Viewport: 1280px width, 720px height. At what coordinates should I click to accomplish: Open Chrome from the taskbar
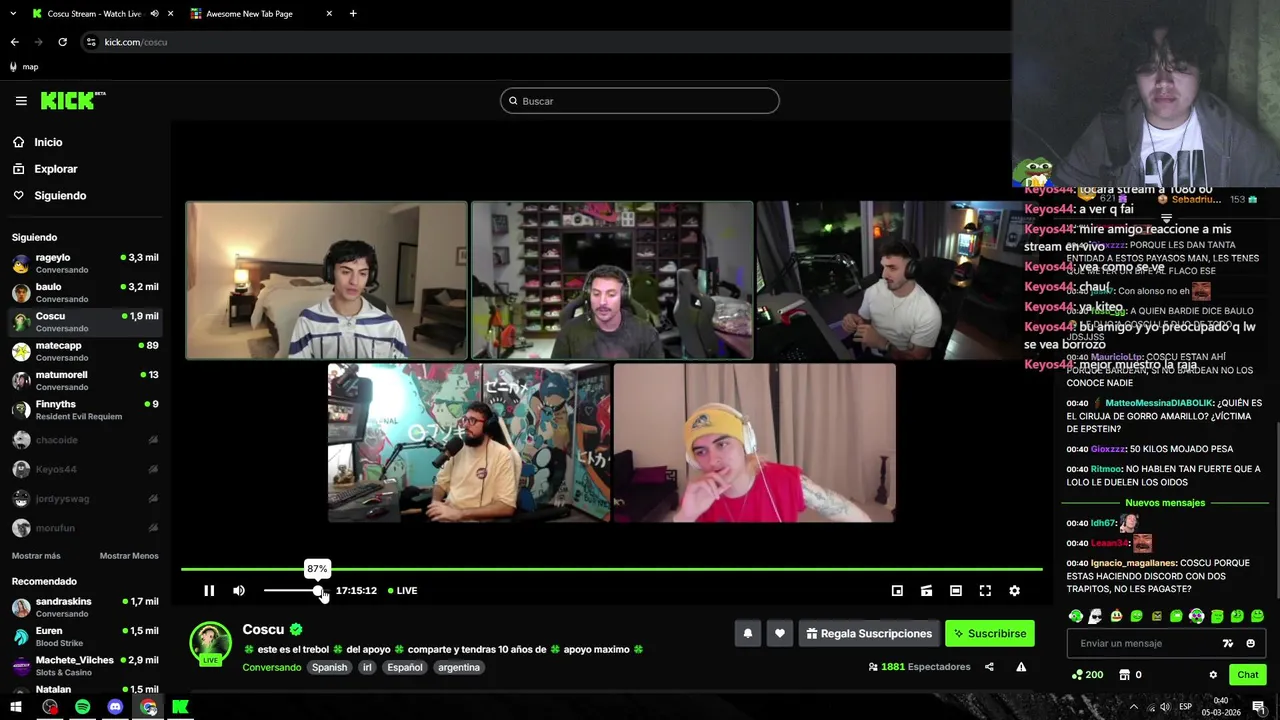(148, 707)
